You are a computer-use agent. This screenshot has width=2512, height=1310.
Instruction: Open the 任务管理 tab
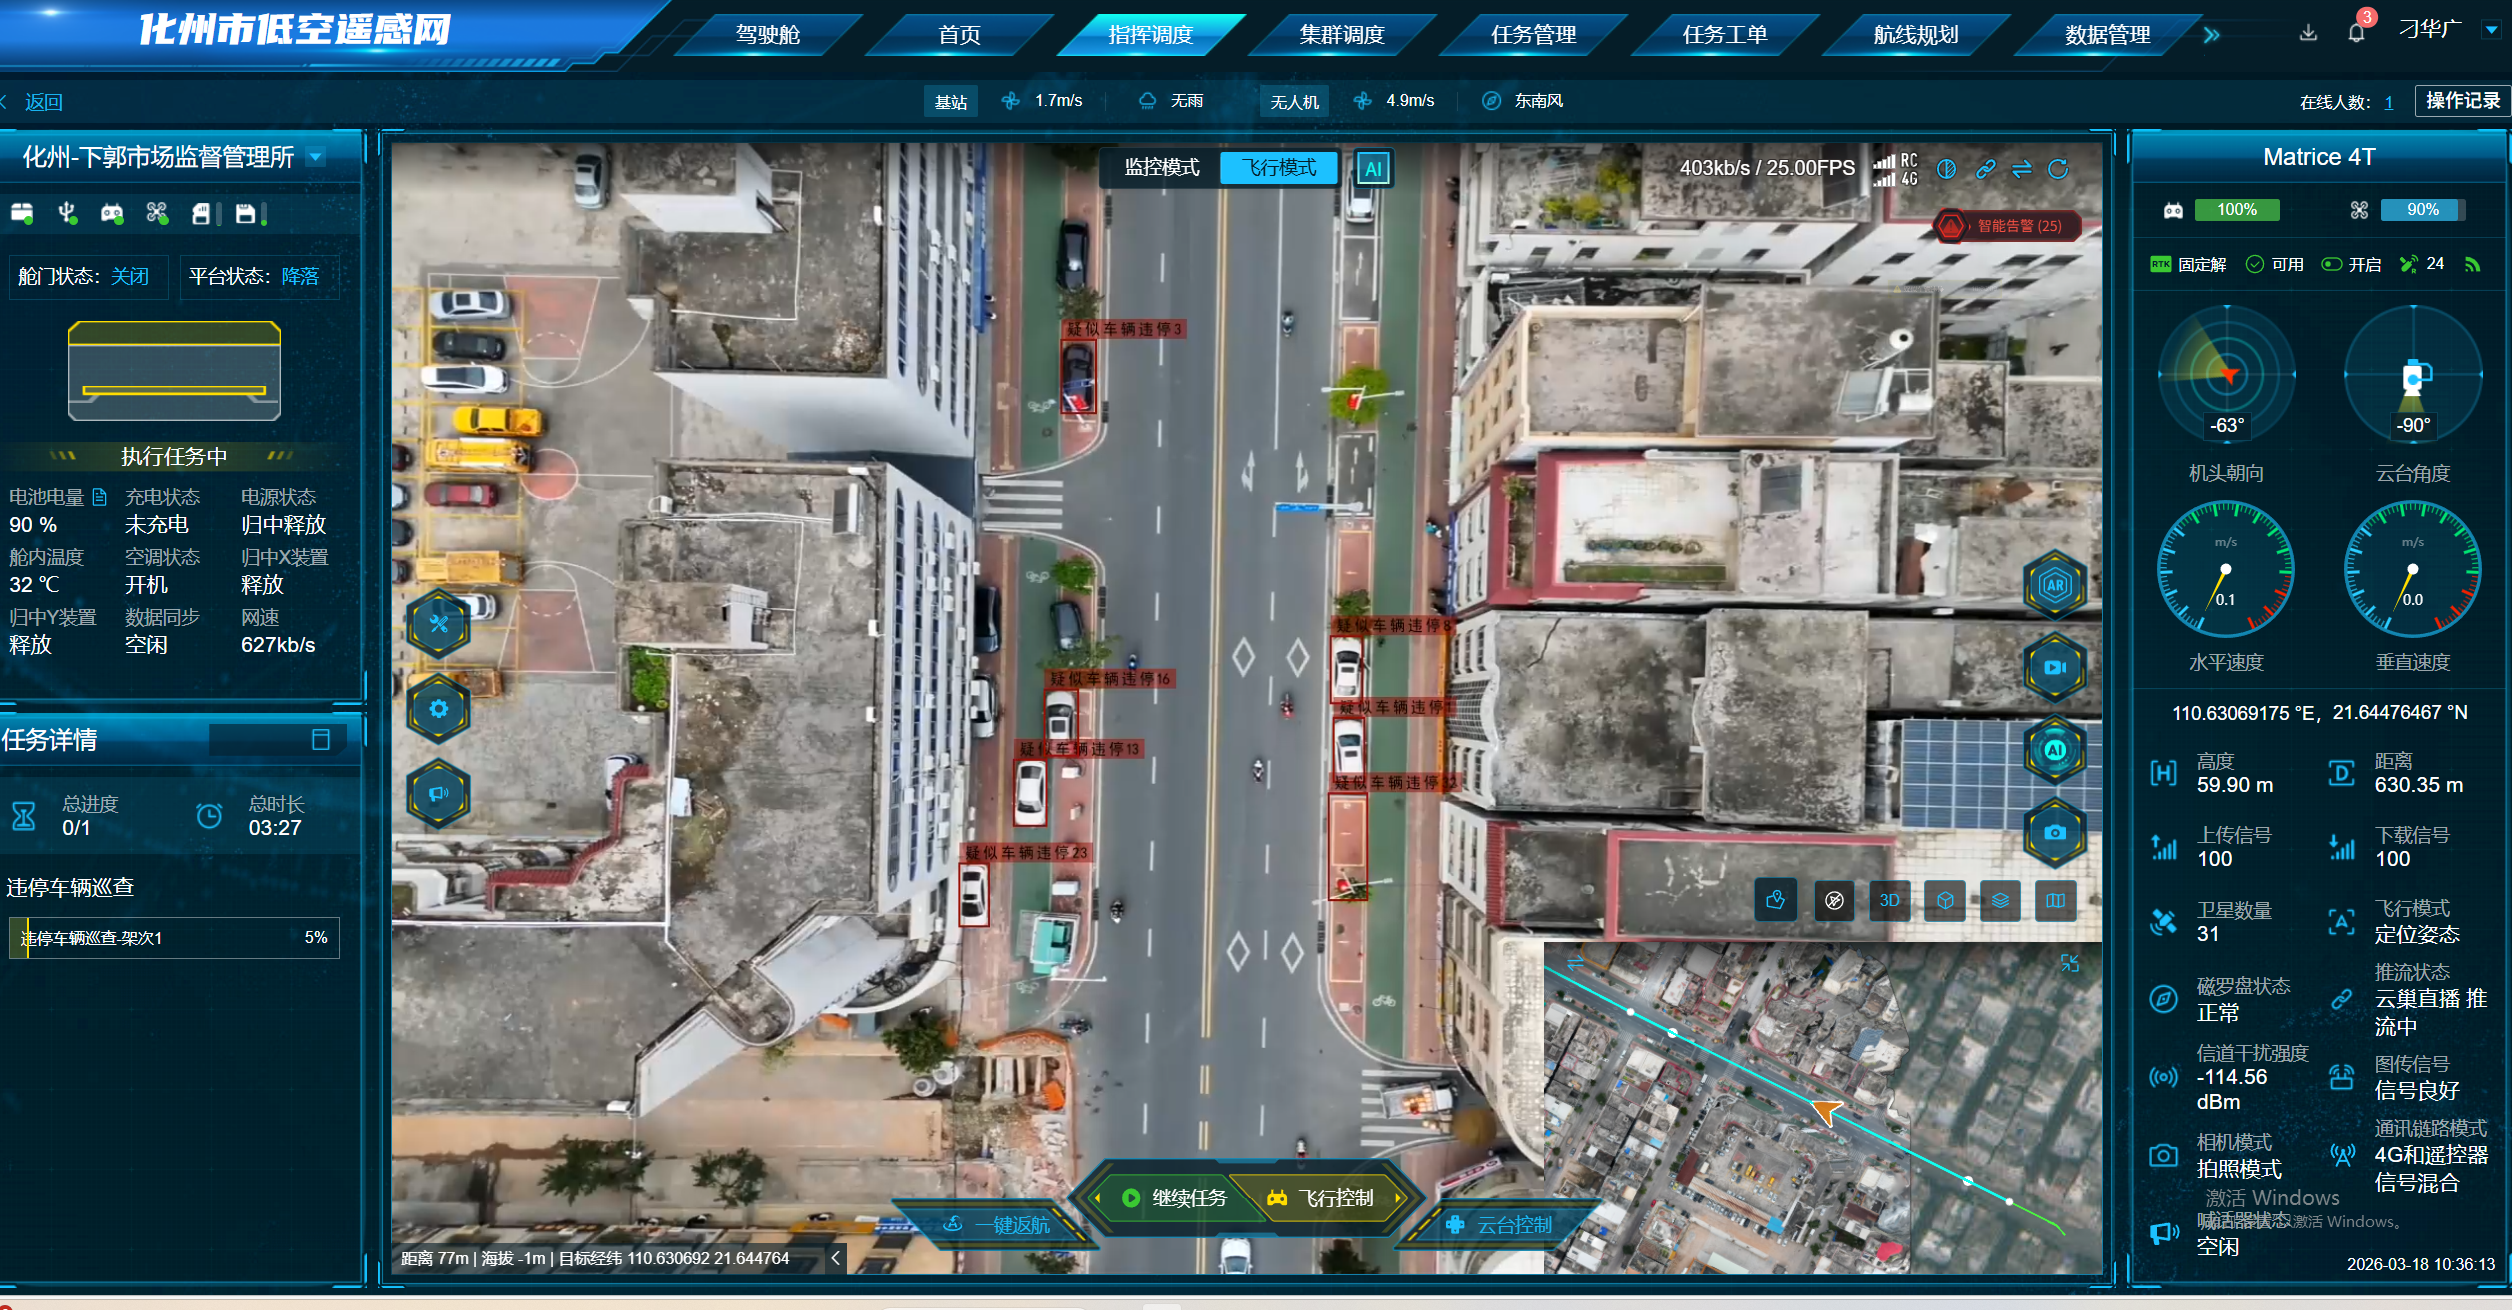1532,35
